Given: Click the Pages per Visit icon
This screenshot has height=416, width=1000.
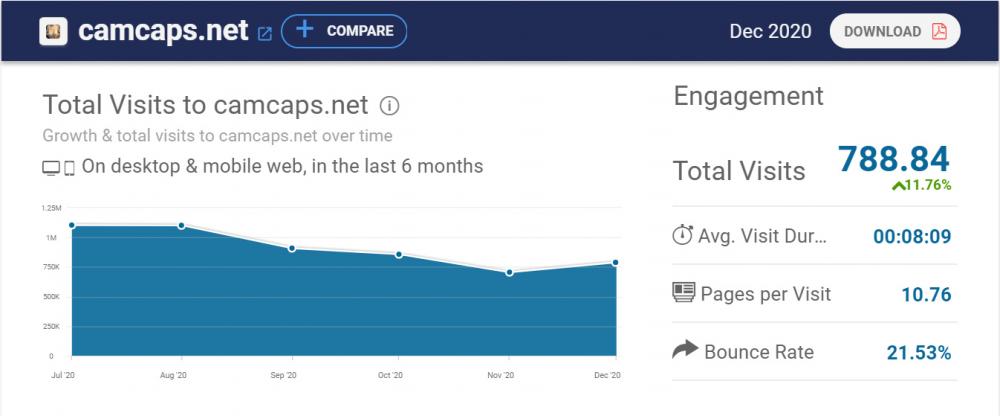Looking at the screenshot, I should pyautogui.click(x=684, y=294).
